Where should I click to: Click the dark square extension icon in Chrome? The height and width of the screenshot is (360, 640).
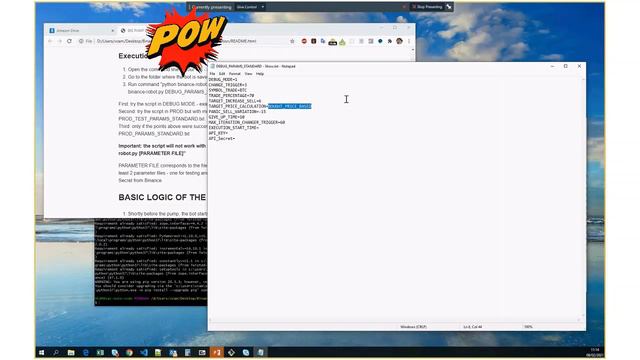[x=313, y=41]
